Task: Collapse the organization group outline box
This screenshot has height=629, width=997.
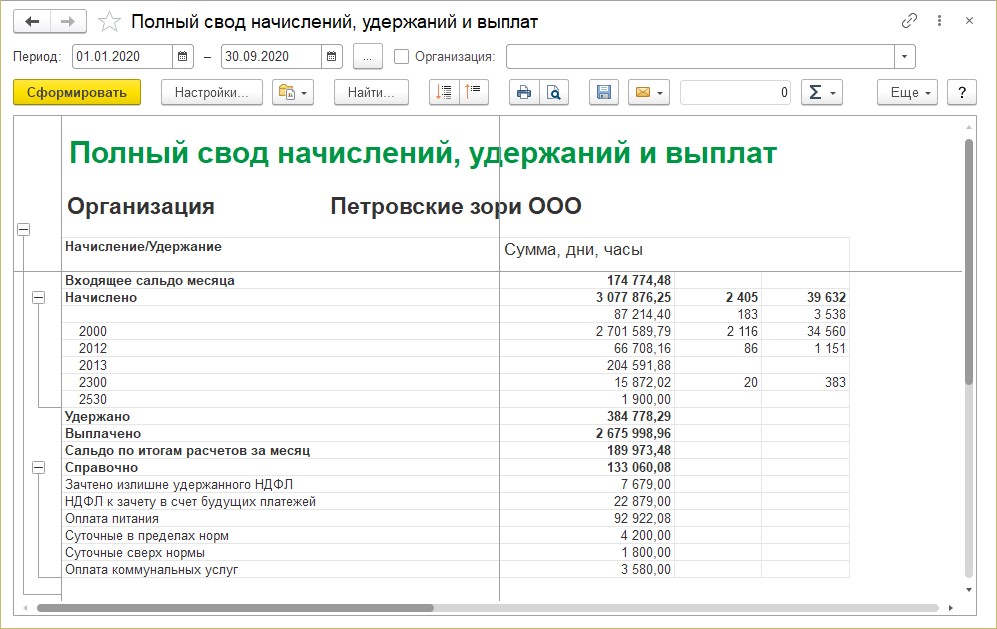Action: point(24,230)
